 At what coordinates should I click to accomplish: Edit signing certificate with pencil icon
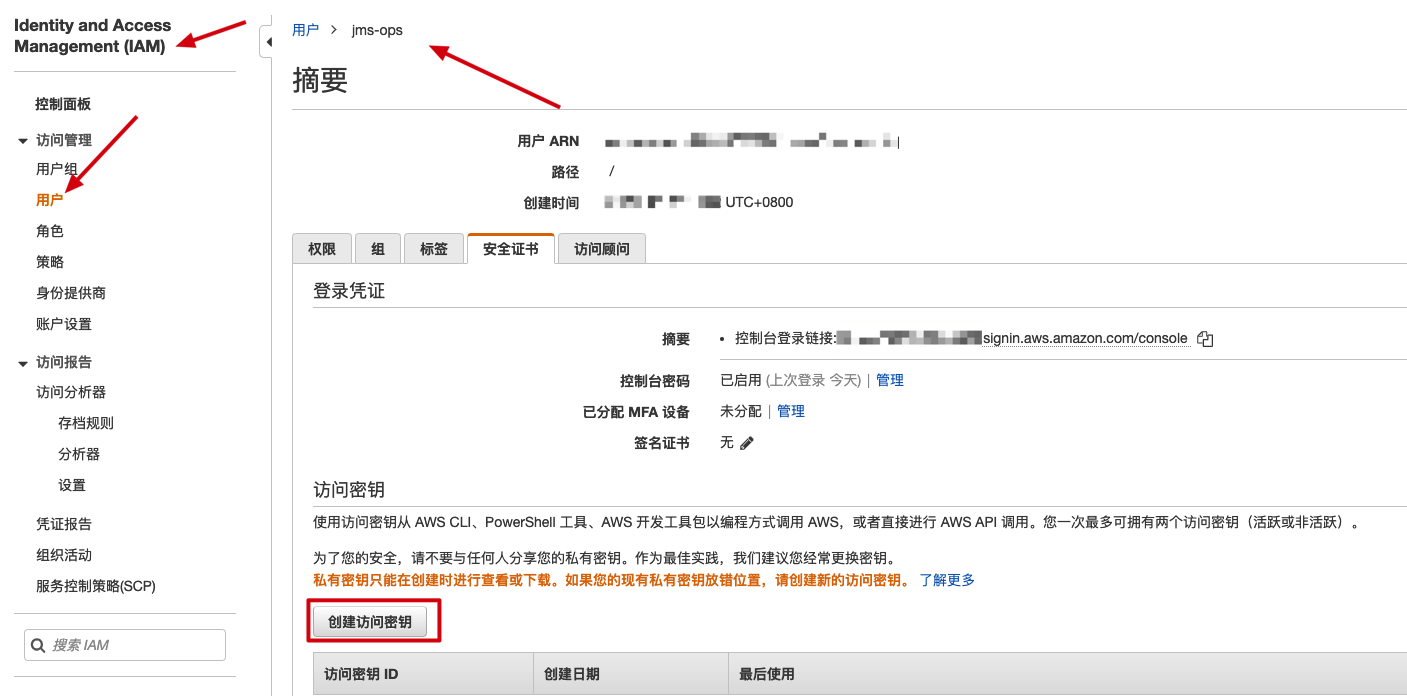pos(747,443)
